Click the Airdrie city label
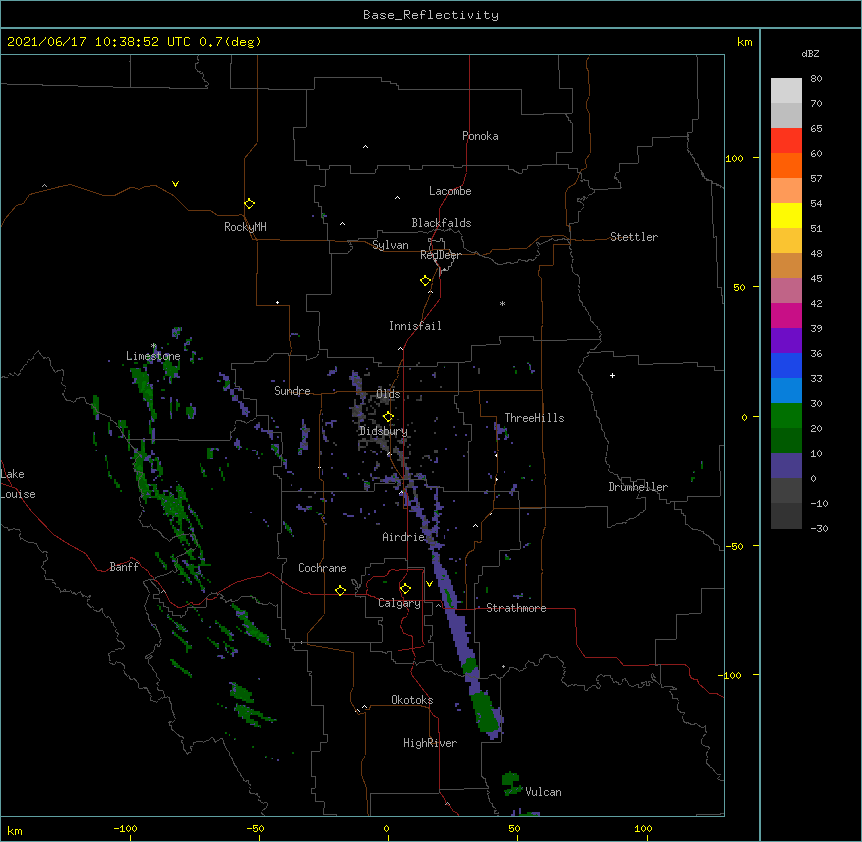The width and height of the screenshot is (862, 842). 404,537
